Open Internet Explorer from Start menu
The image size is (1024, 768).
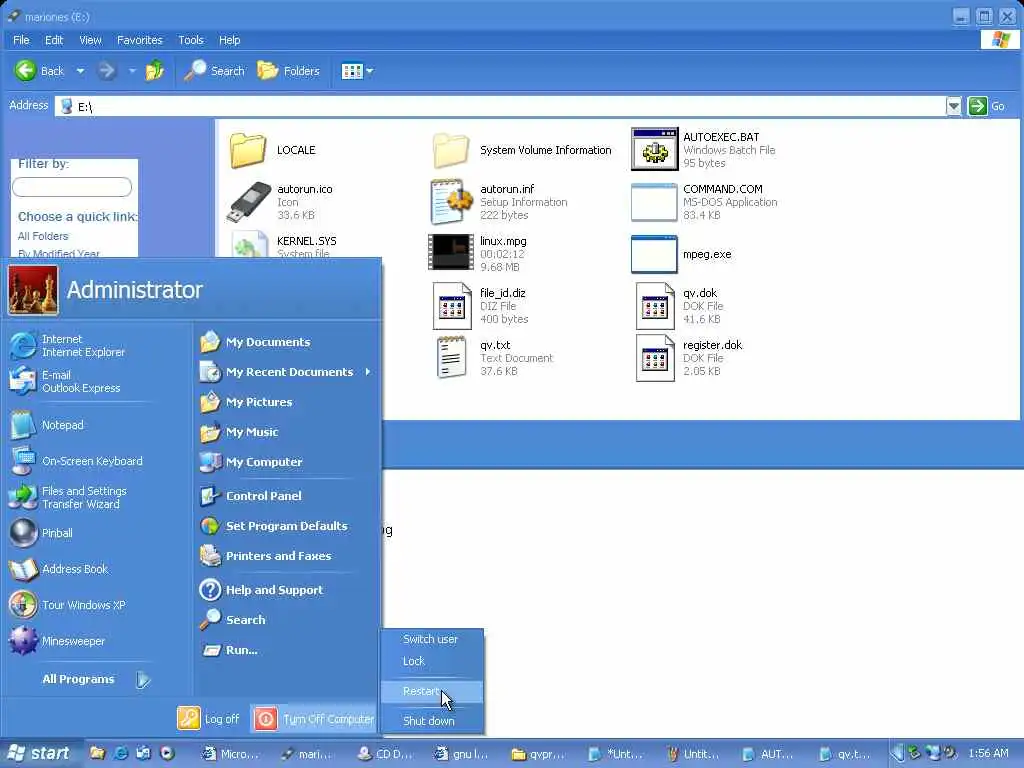pyautogui.click(x=69, y=345)
